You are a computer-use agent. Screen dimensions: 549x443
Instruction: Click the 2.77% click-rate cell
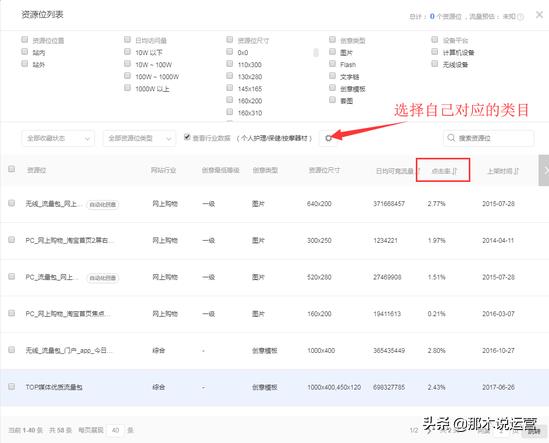436,204
